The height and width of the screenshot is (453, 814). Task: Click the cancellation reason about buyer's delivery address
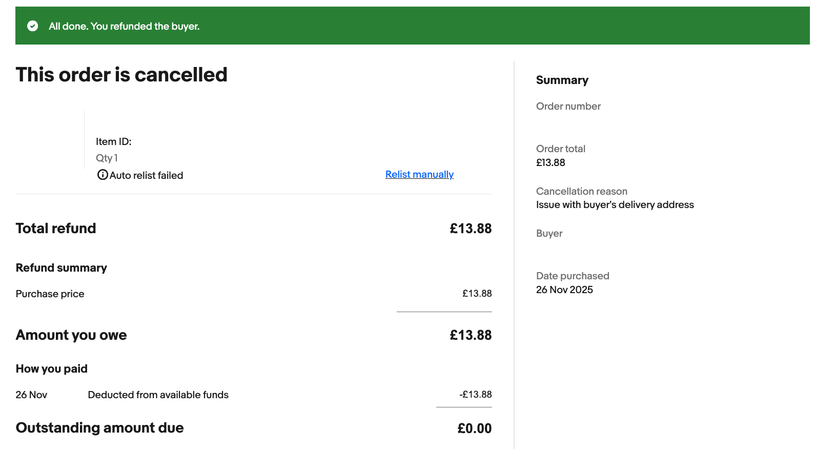(615, 205)
